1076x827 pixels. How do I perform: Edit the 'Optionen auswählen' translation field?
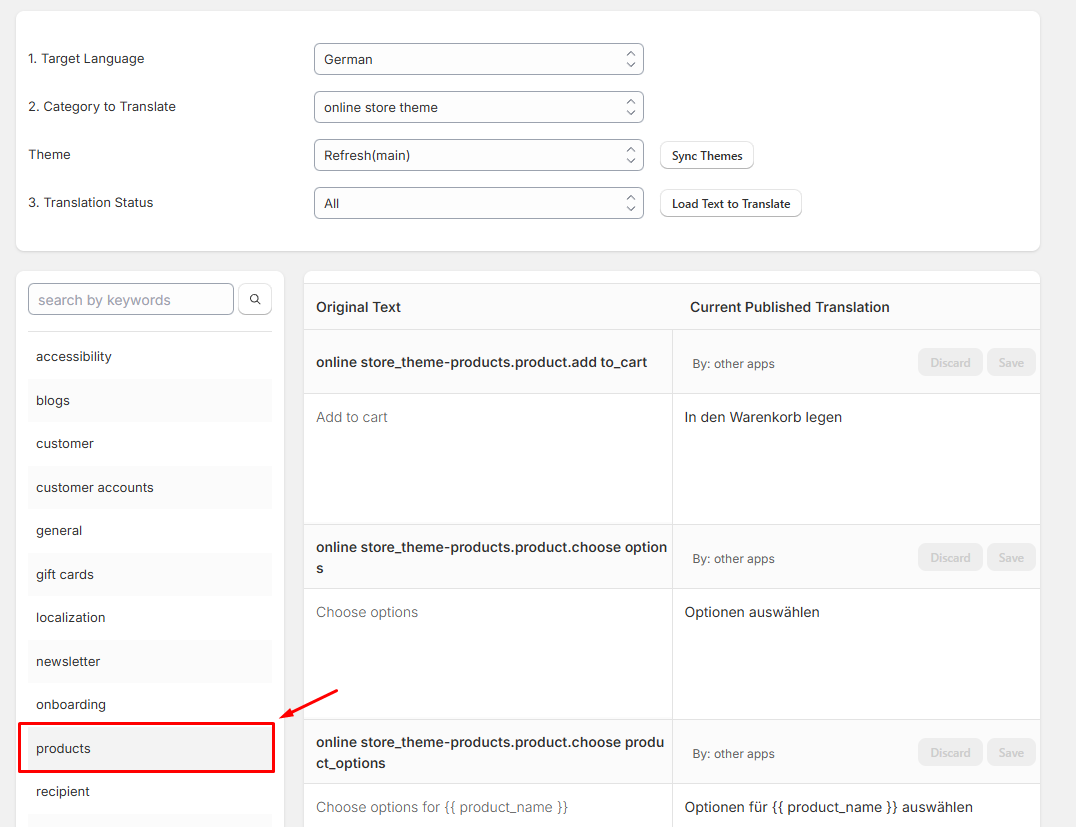856,653
